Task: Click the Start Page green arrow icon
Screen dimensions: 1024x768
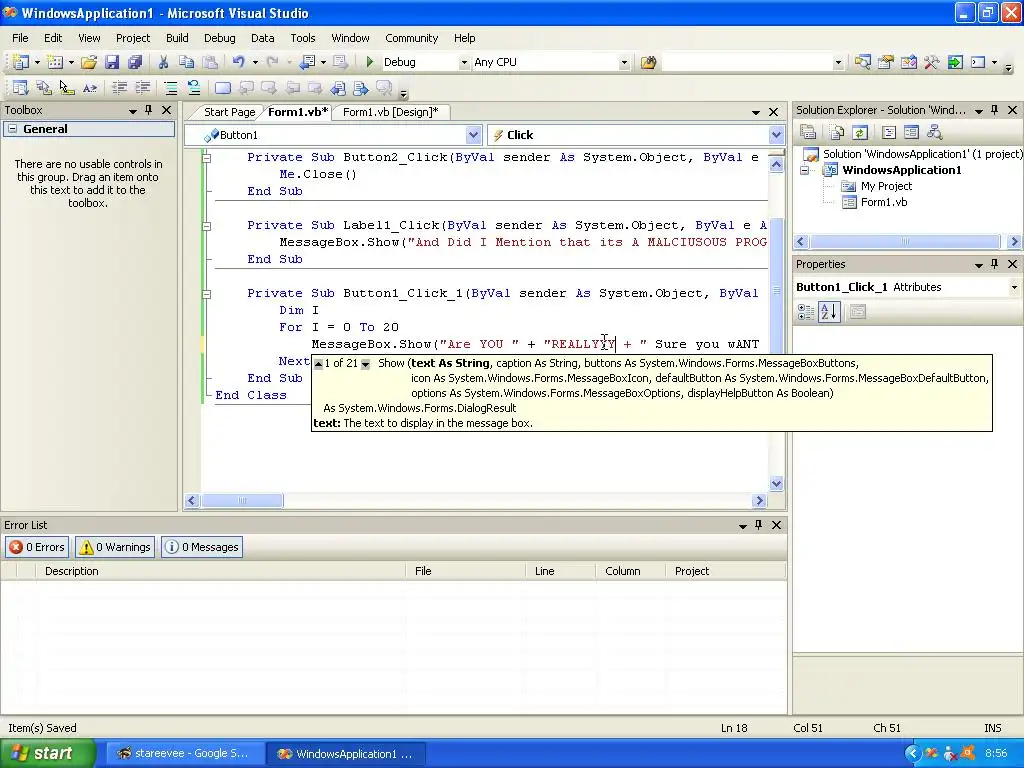Action: pyautogui.click(x=955, y=62)
